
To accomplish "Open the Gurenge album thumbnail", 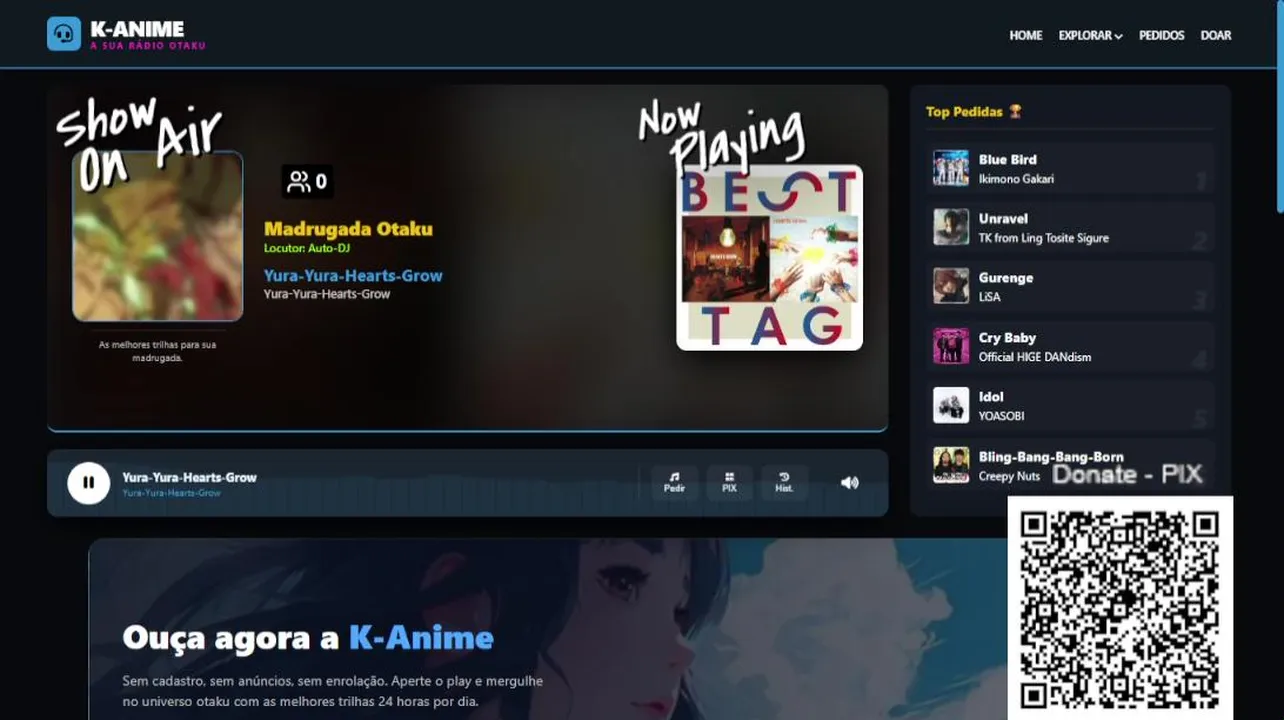I will pyautogui.click(x=951, y=286).
